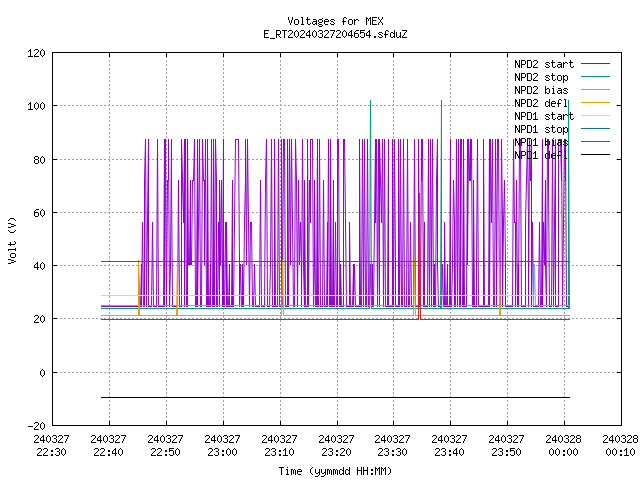Click the x-axis tick label 240327 23:00
The width and height of the screenshot is (640, 480).
point(222,446)
